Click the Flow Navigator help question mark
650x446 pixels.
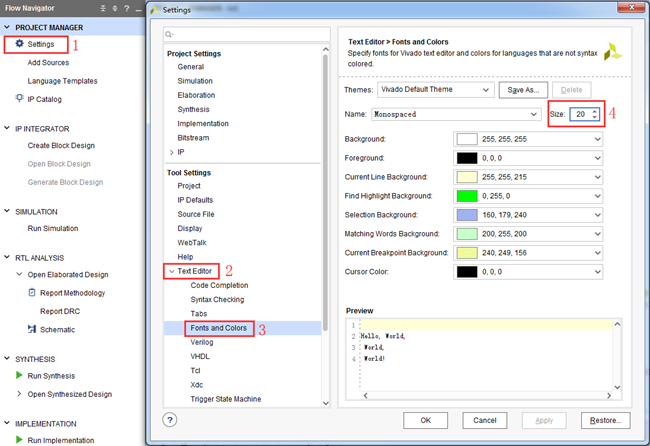click(x=126, y=8)
